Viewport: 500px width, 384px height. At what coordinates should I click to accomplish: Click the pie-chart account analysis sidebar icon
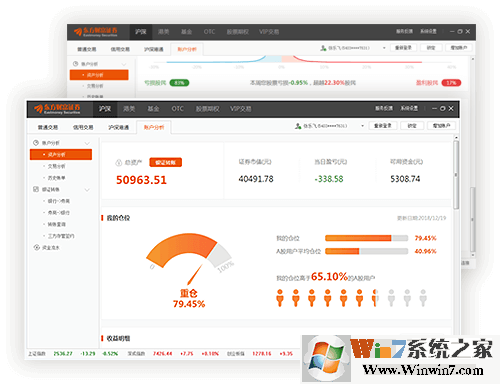point(36,143)
